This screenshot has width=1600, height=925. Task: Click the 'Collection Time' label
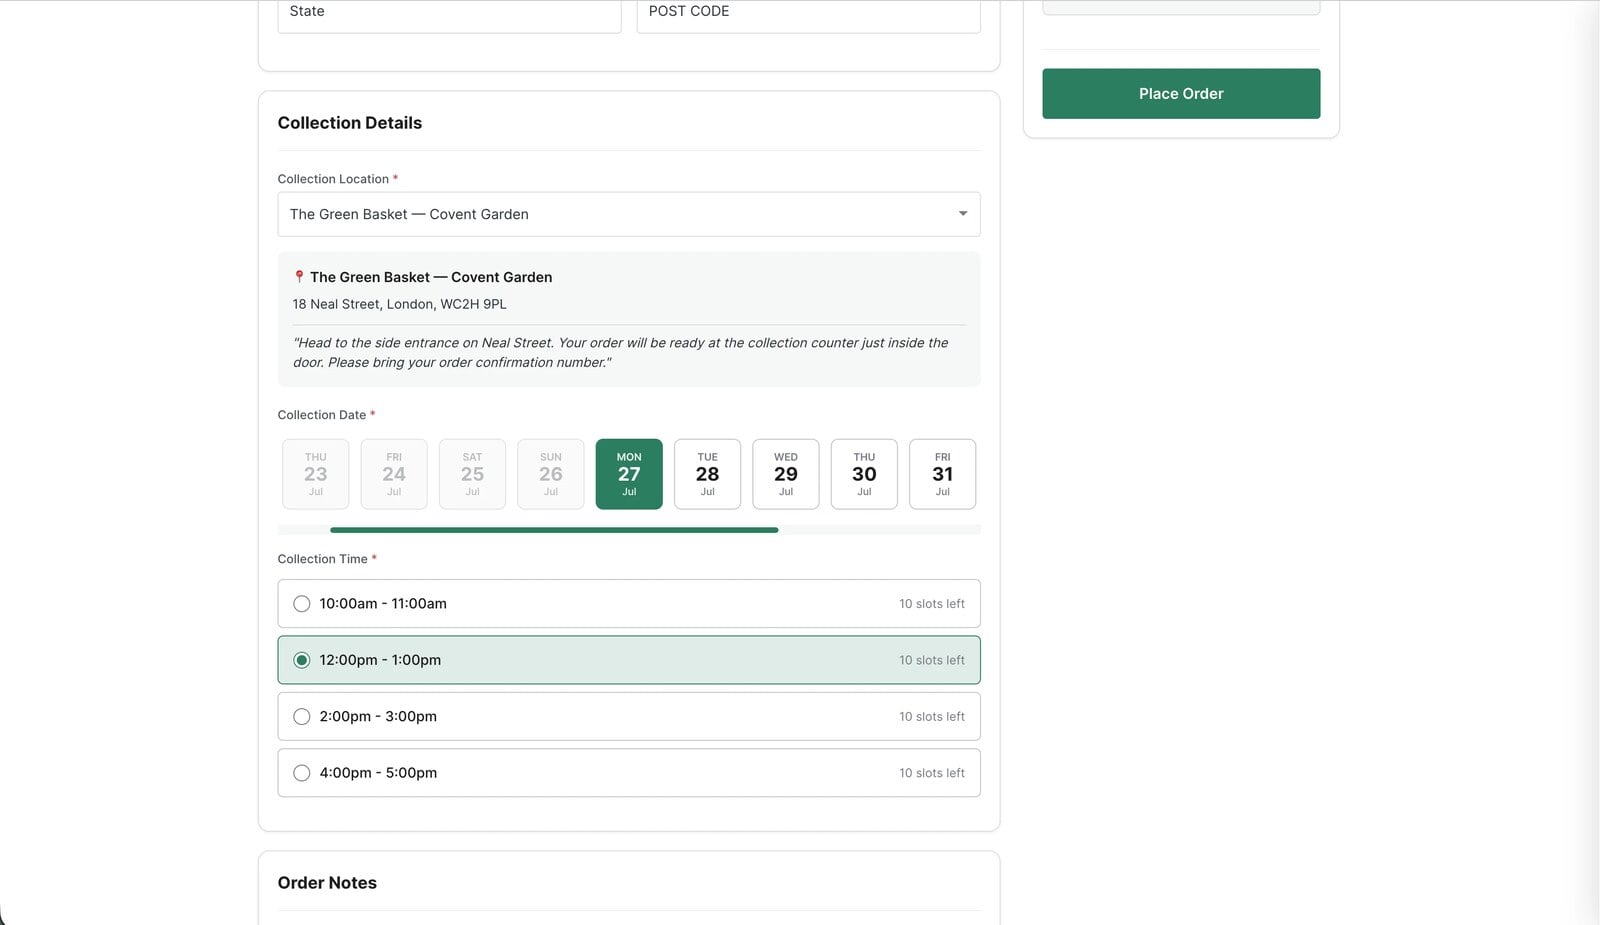click(x=323, y=559)
